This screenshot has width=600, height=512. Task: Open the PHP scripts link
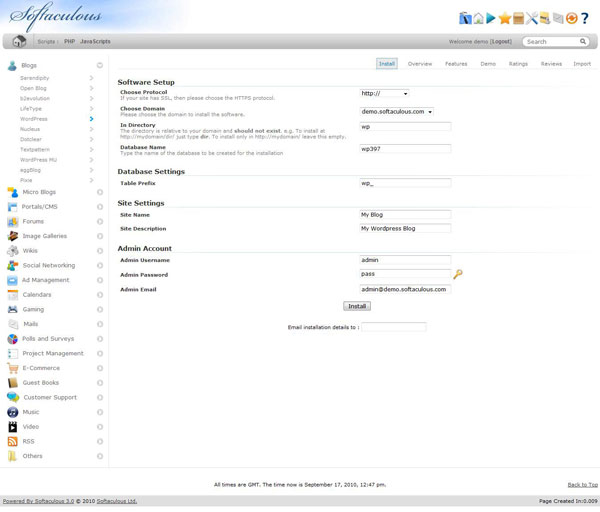[69, 41]
